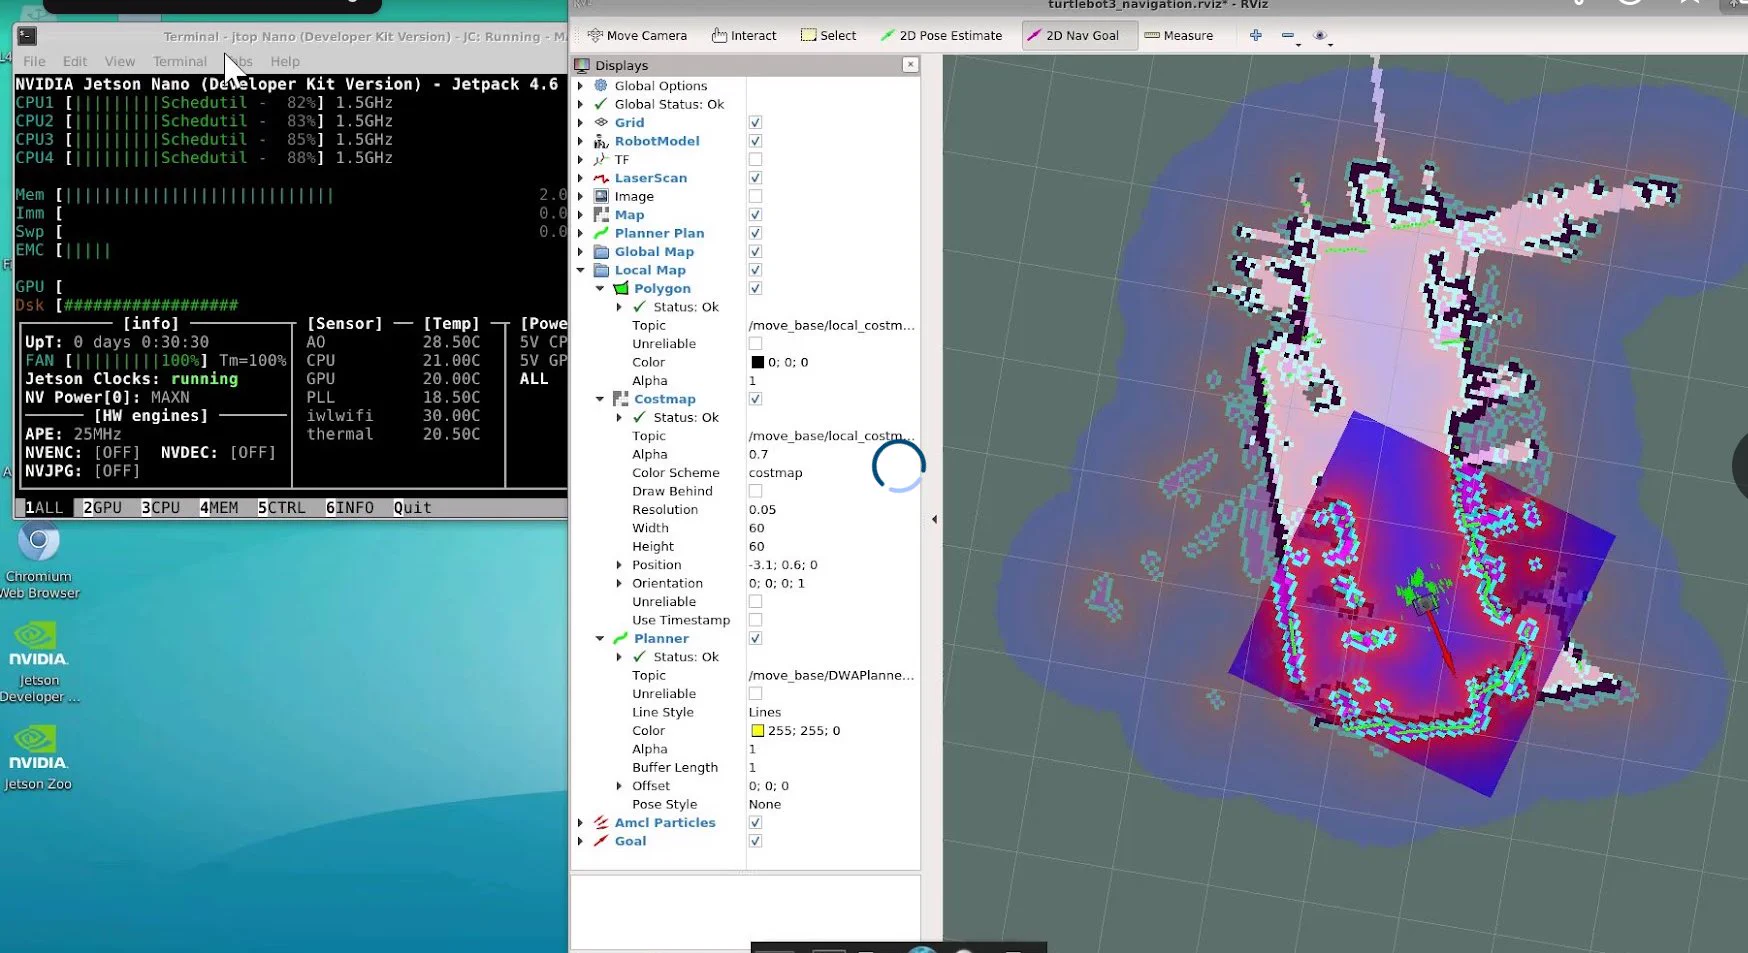Viewport: 1748px width, 953px height.
Task: Click the Amcl Particles icon
Action: tap(601, 823)
